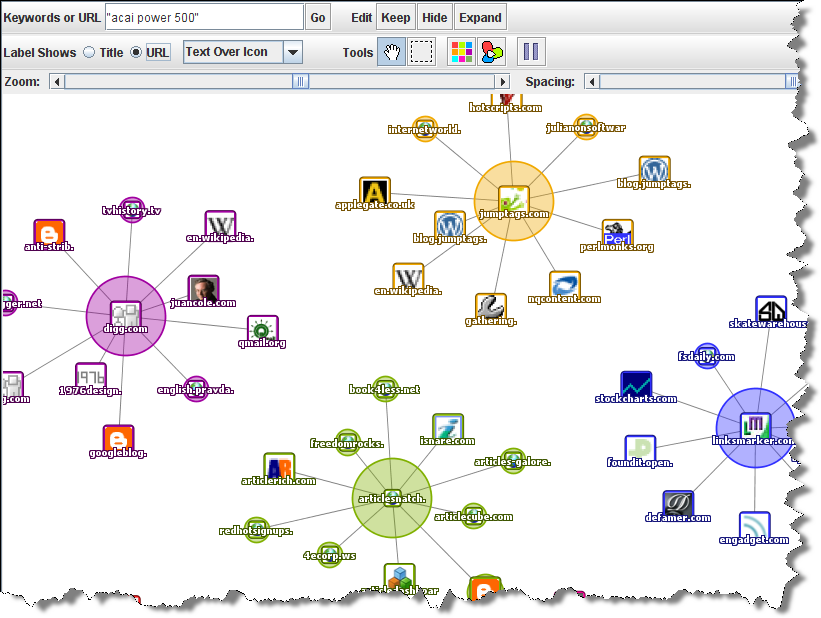821x618 pixels.
Task: Select the nqcontent.com node icon
Action: tap(565, 286)
